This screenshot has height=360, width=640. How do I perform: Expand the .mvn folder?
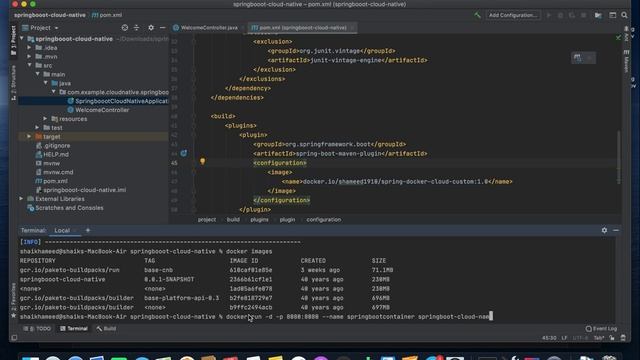pos(29,57)
